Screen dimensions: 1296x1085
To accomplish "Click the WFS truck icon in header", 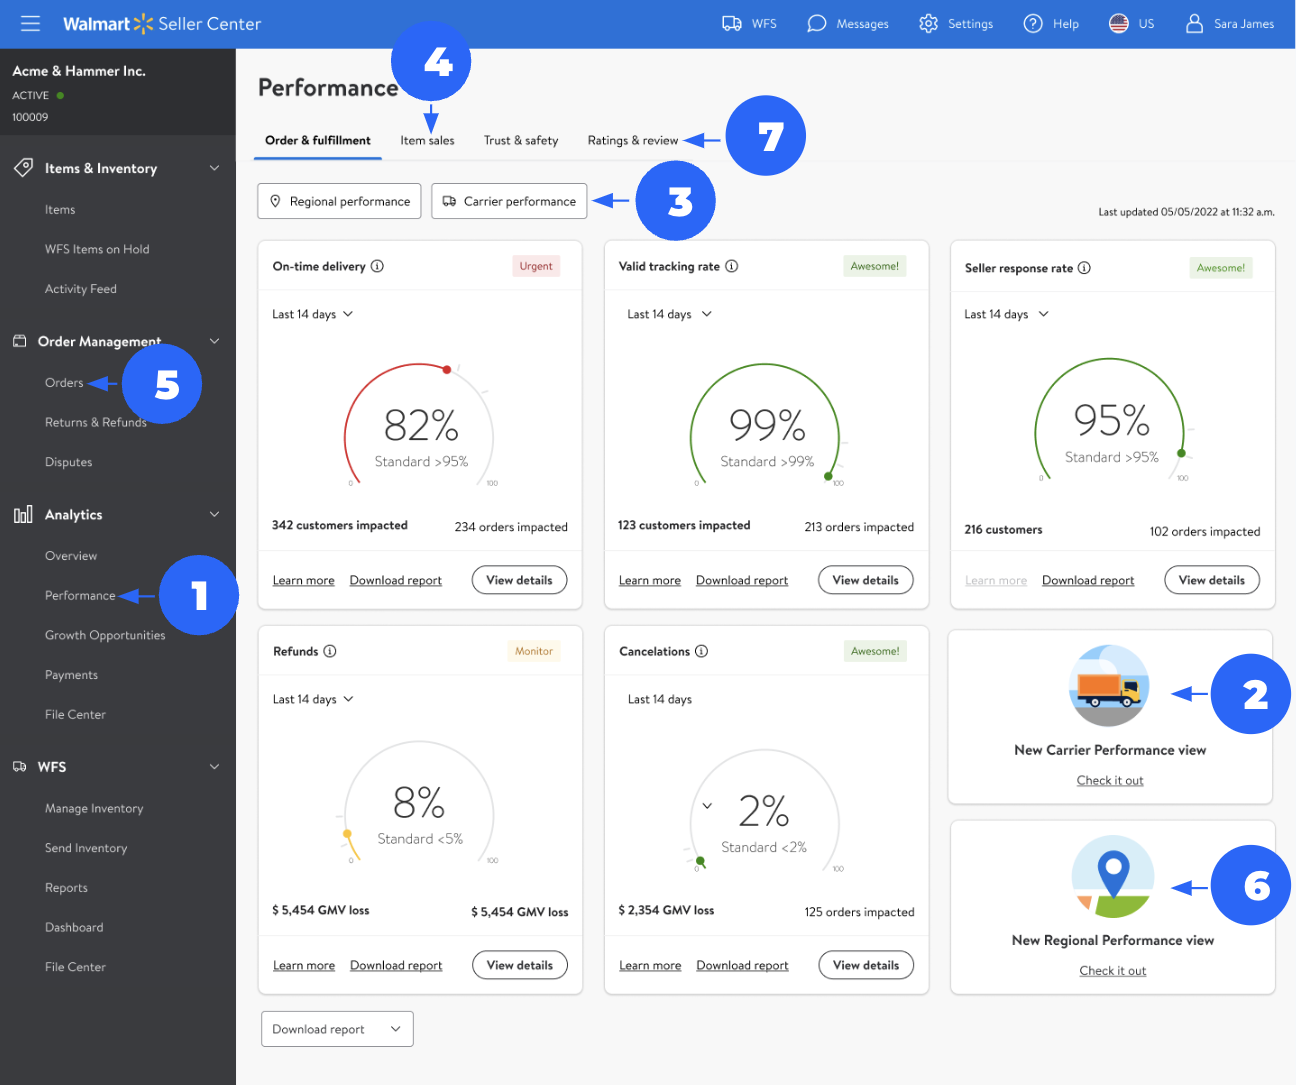I will click(x=732, y=23).
